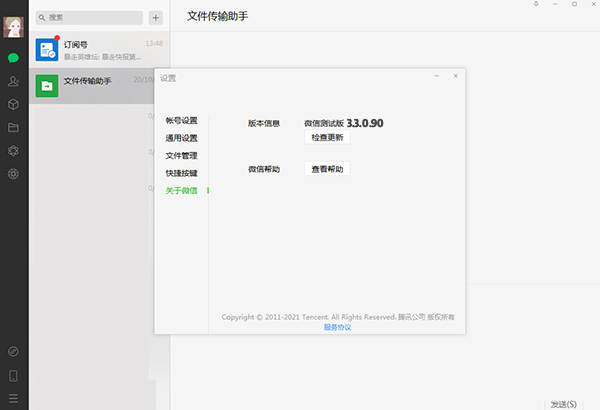600x410 pixels.
Task: Go to 快捷按键 settings tab
Action: tap(181, 173)
